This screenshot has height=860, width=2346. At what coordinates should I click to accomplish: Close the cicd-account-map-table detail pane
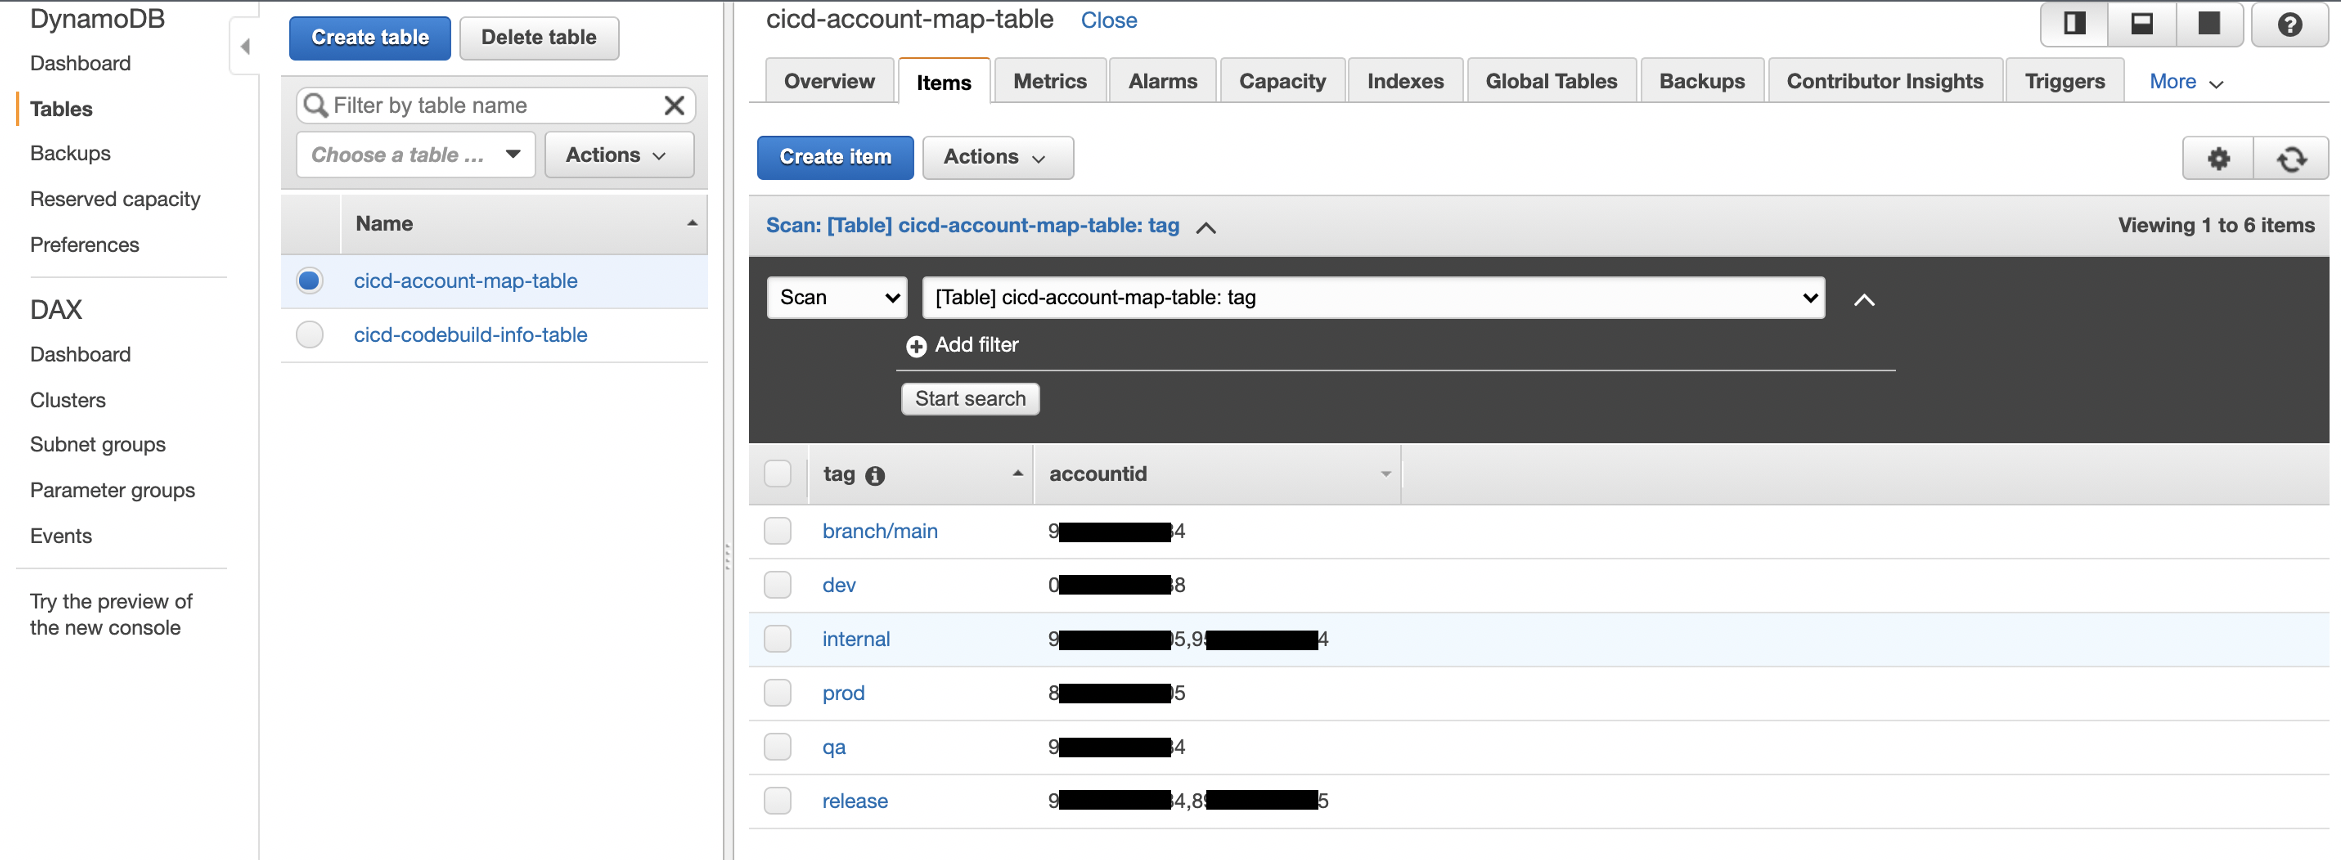[1108, 21]
